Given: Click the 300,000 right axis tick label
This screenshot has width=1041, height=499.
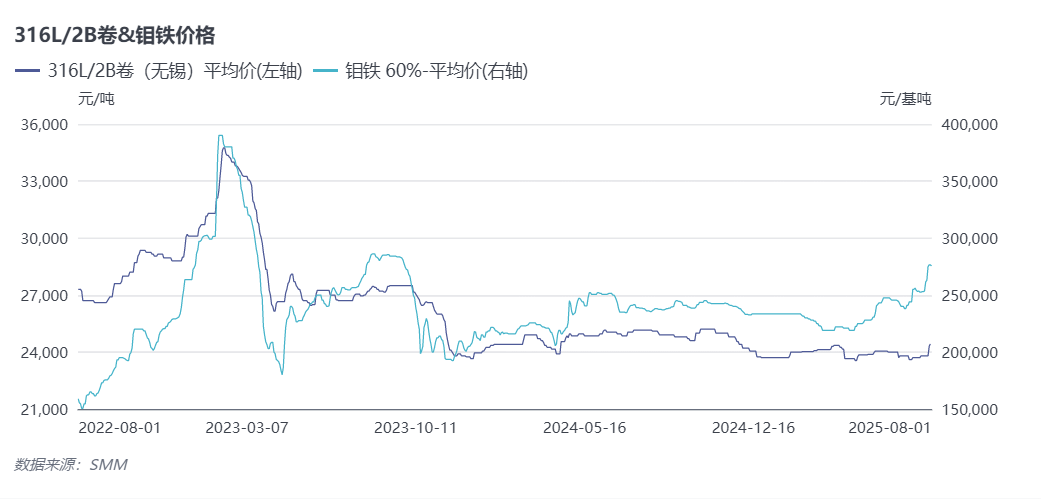Looking at the screenshot, I should click(968, 239).
